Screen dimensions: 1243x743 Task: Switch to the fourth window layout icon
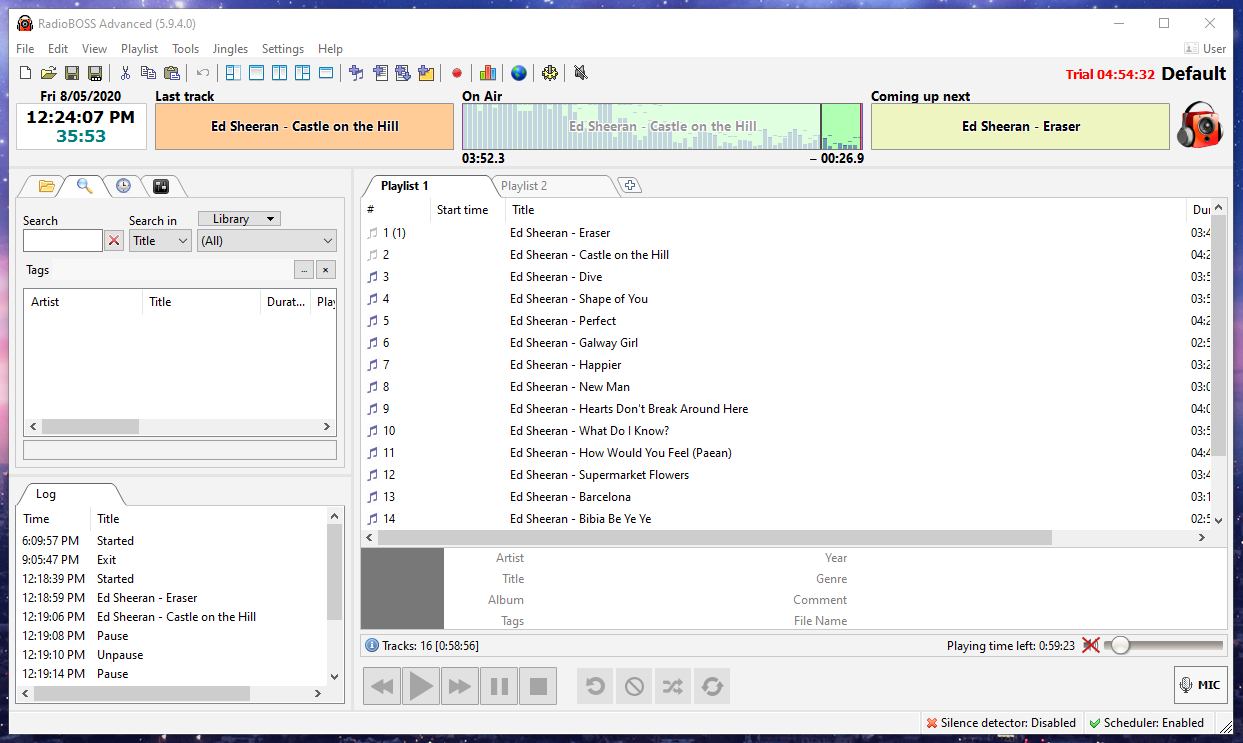(x=302, y=73)
